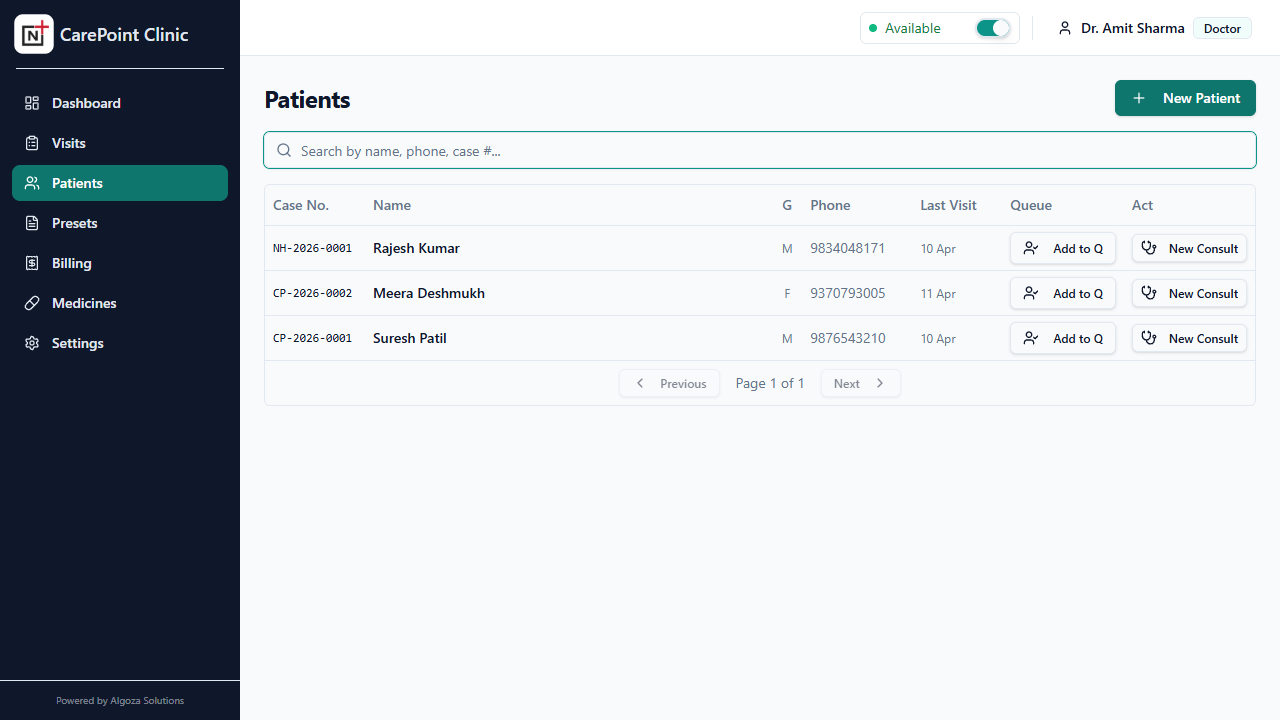This screenshot has width=1280, height=720.
Task: Click the Powered by Algoza Solutions link
Action: tap(119, 700)
